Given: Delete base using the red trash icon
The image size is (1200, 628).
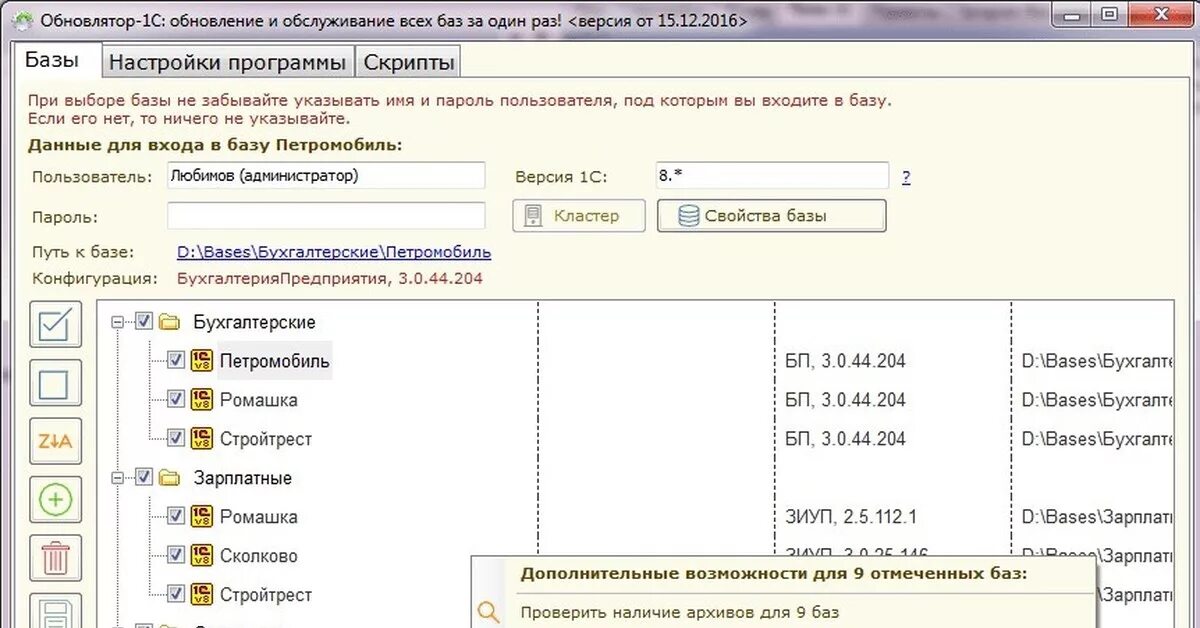Looking at the screenshot, I should (55, 557).
